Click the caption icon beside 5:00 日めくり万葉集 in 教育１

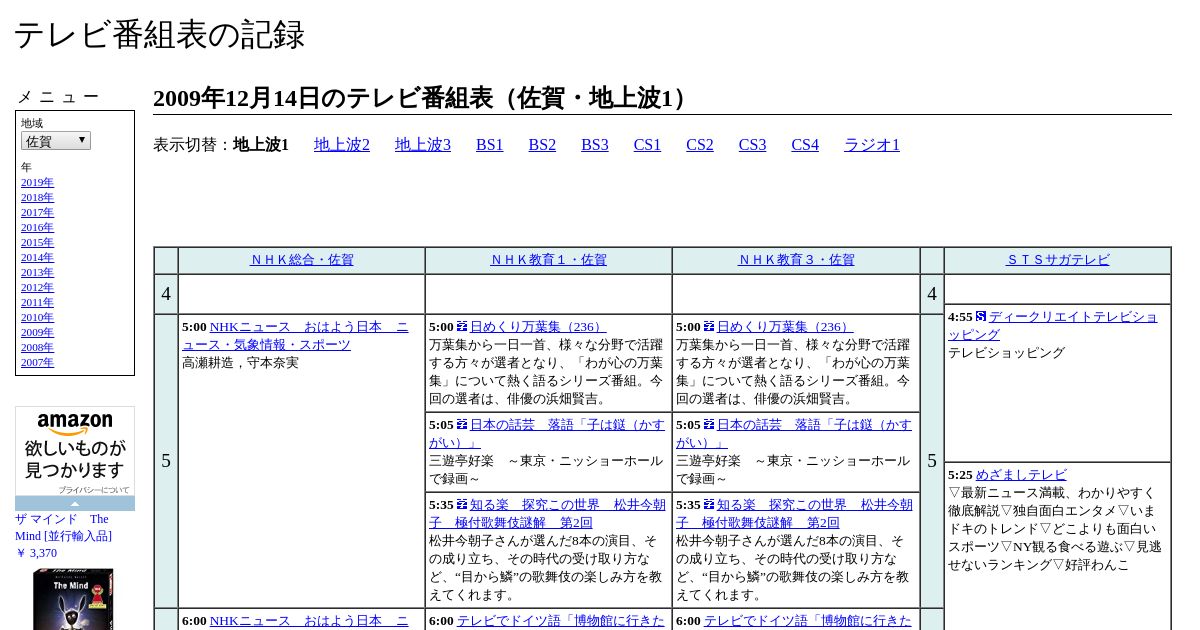click(462, 327)
